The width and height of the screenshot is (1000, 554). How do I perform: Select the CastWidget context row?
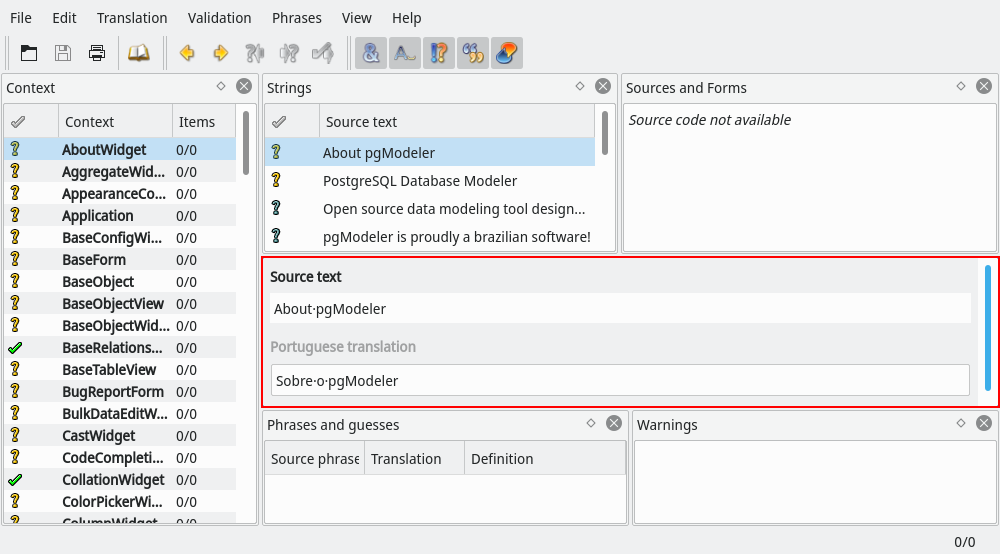[120, 435]
